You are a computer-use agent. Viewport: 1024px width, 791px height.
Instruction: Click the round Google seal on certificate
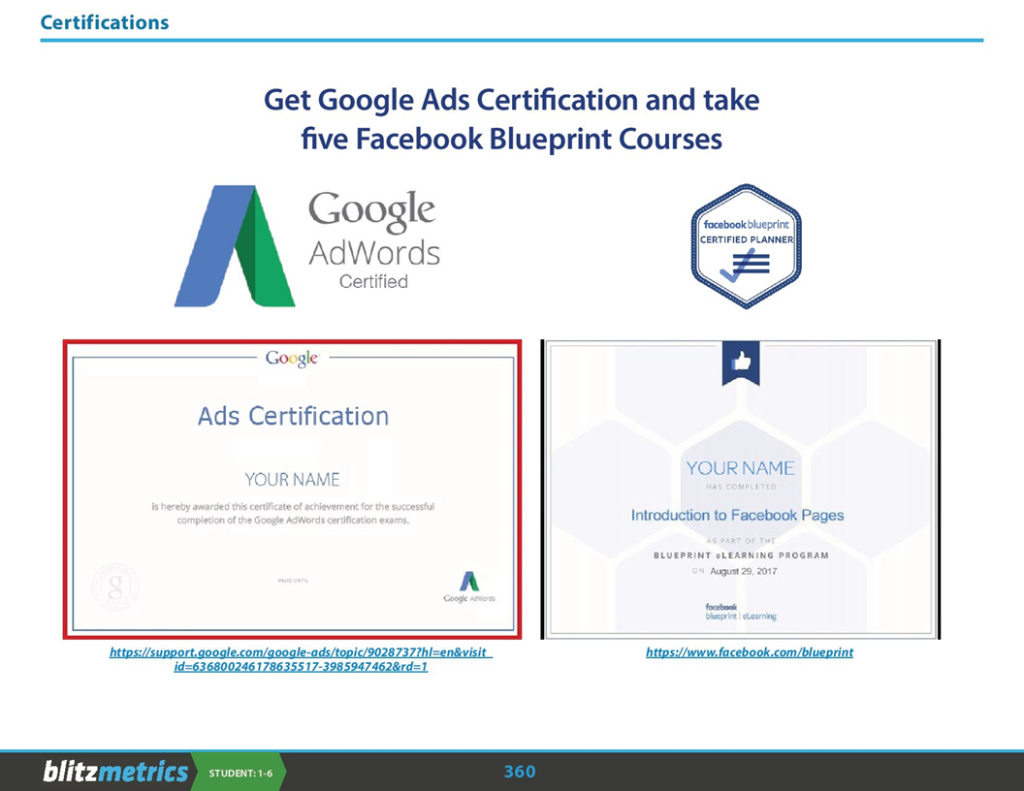point(113,586)
